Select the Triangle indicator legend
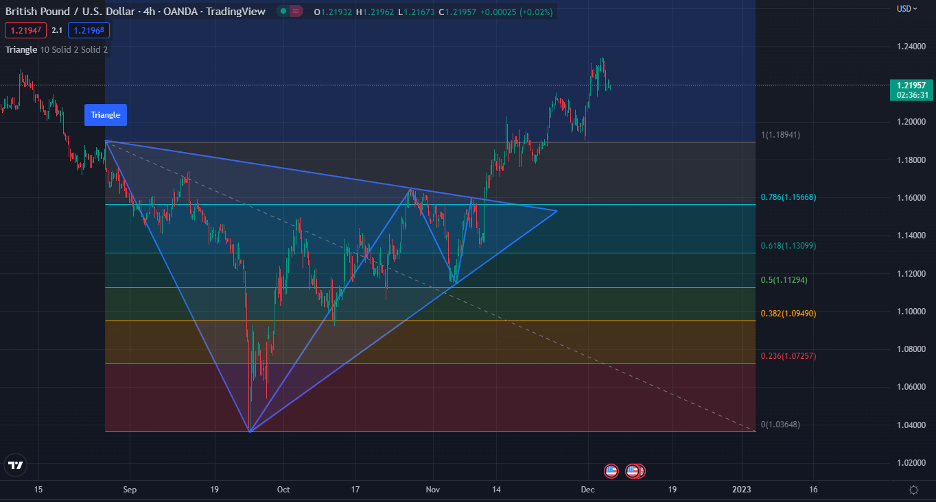Image resolution: width=936 pixels, height=502 pixels. click(20, 49)
